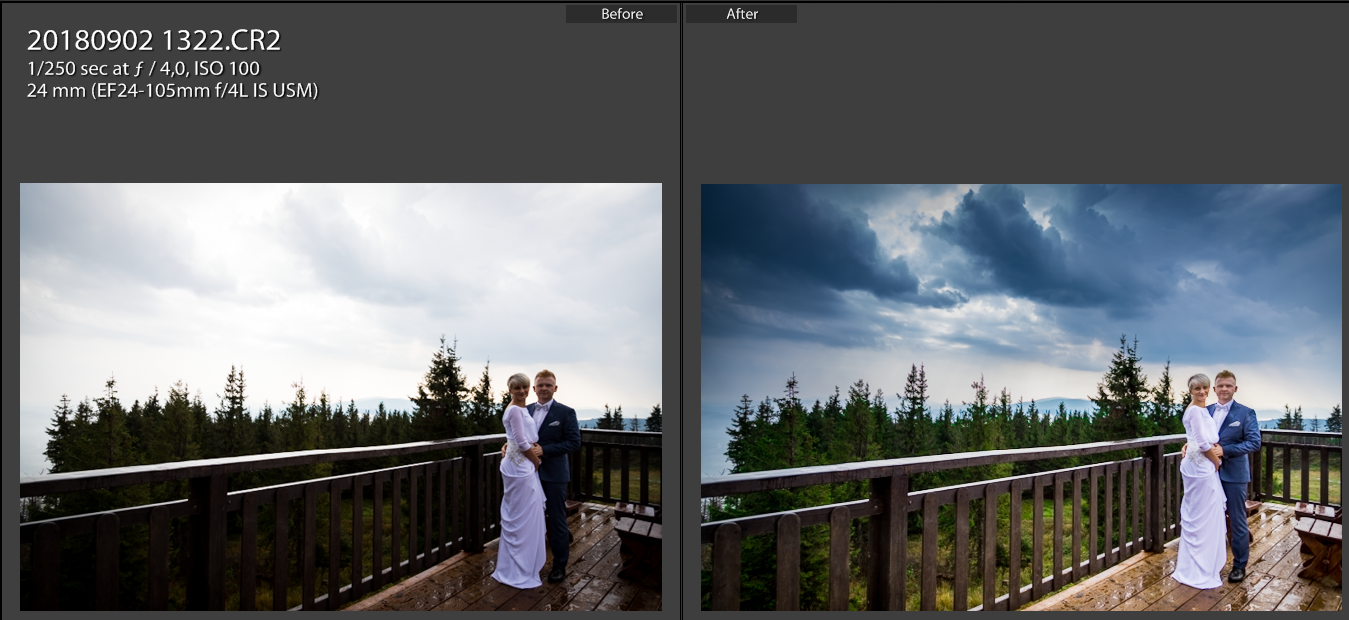Click the exposure info 1/250 sec at f/4,0, ISO 100
Image resolution: width=1349 pixels, height=620 pixels.
point(144,69)
